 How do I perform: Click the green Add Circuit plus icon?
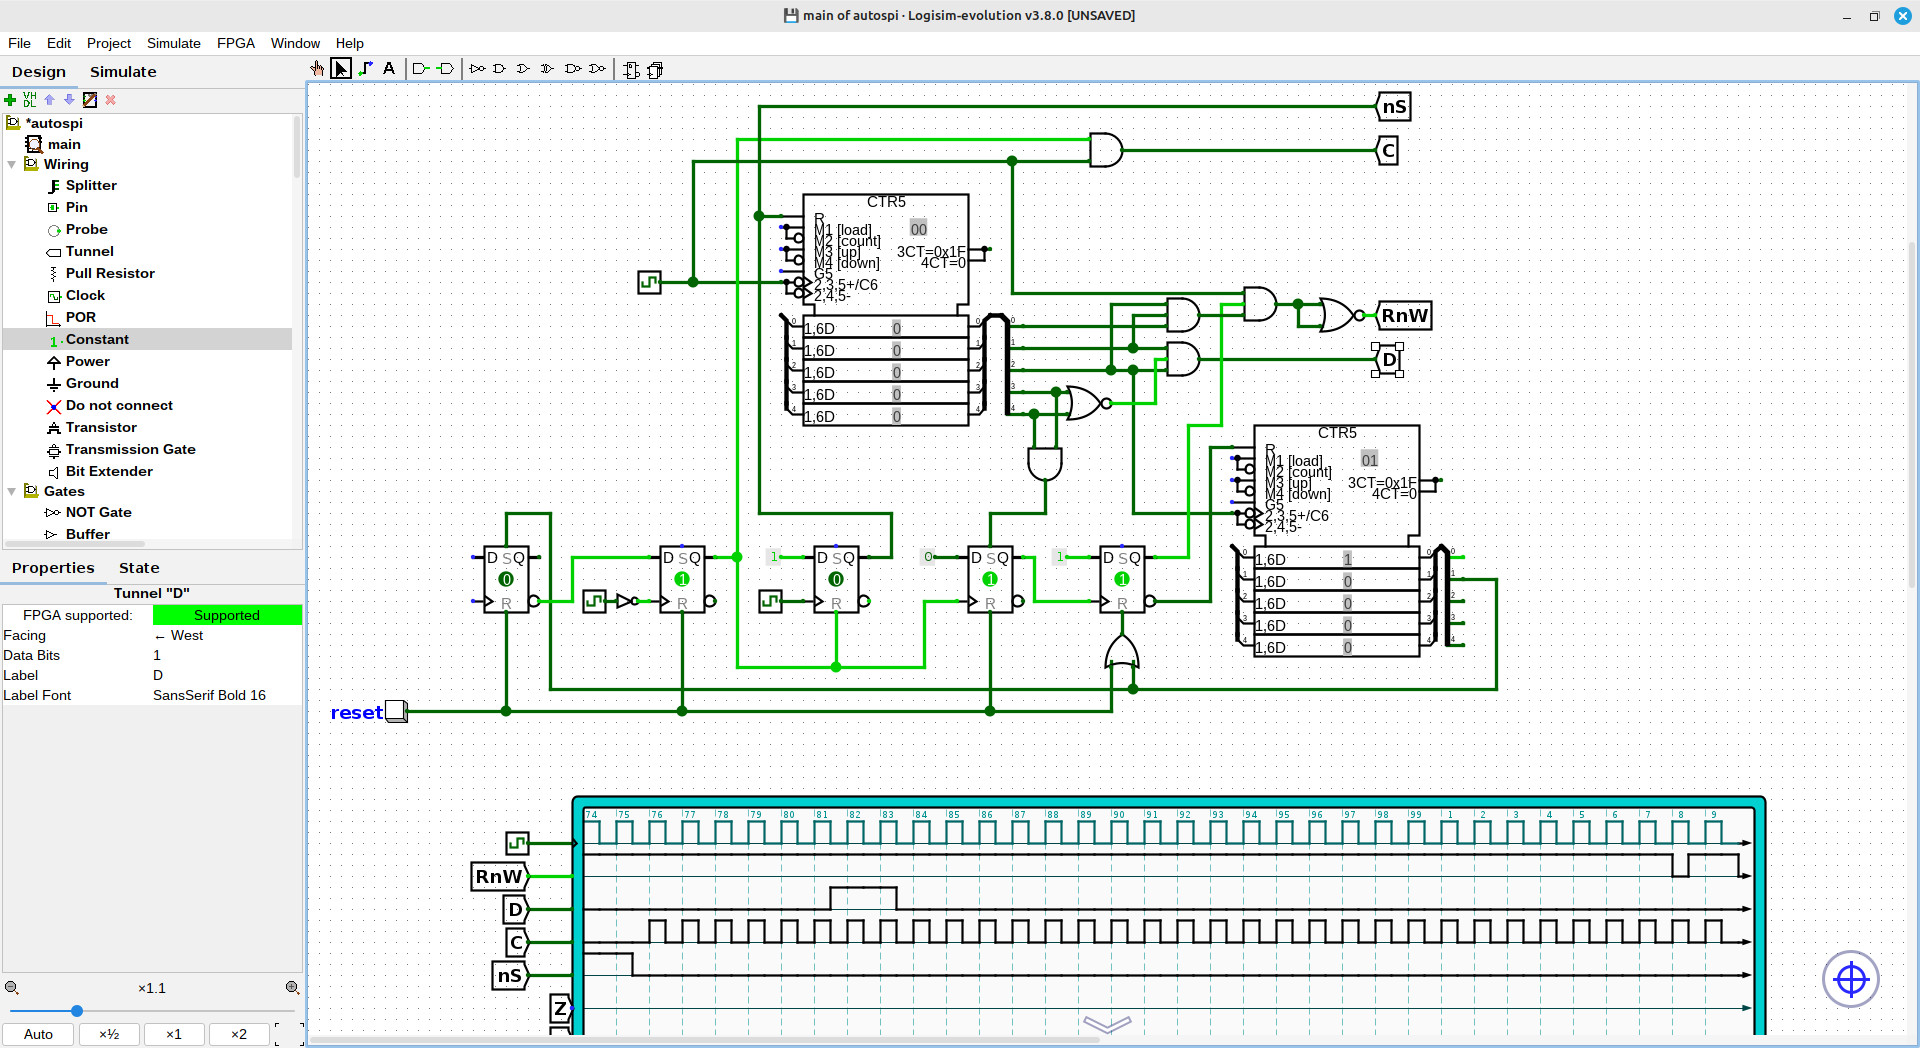(x=10, y=100)
